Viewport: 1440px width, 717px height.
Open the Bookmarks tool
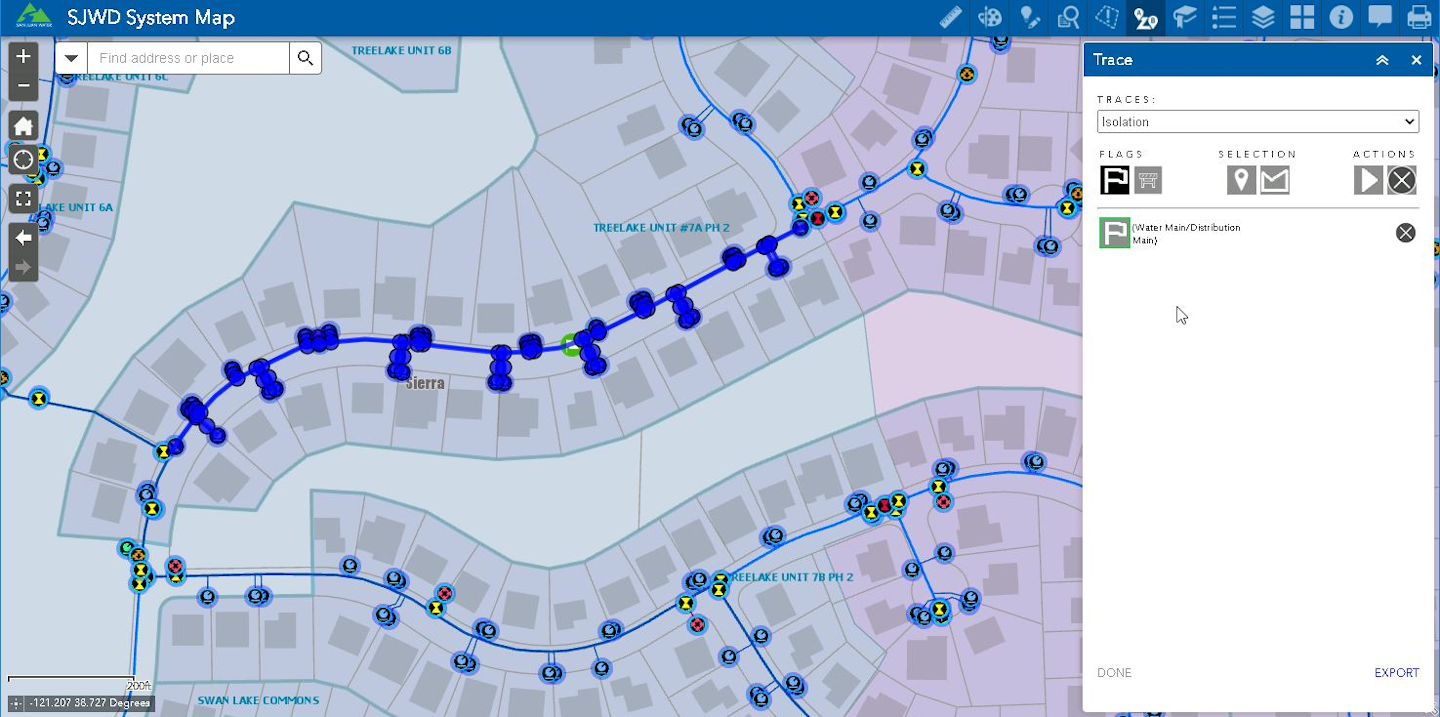point(1184,17)
